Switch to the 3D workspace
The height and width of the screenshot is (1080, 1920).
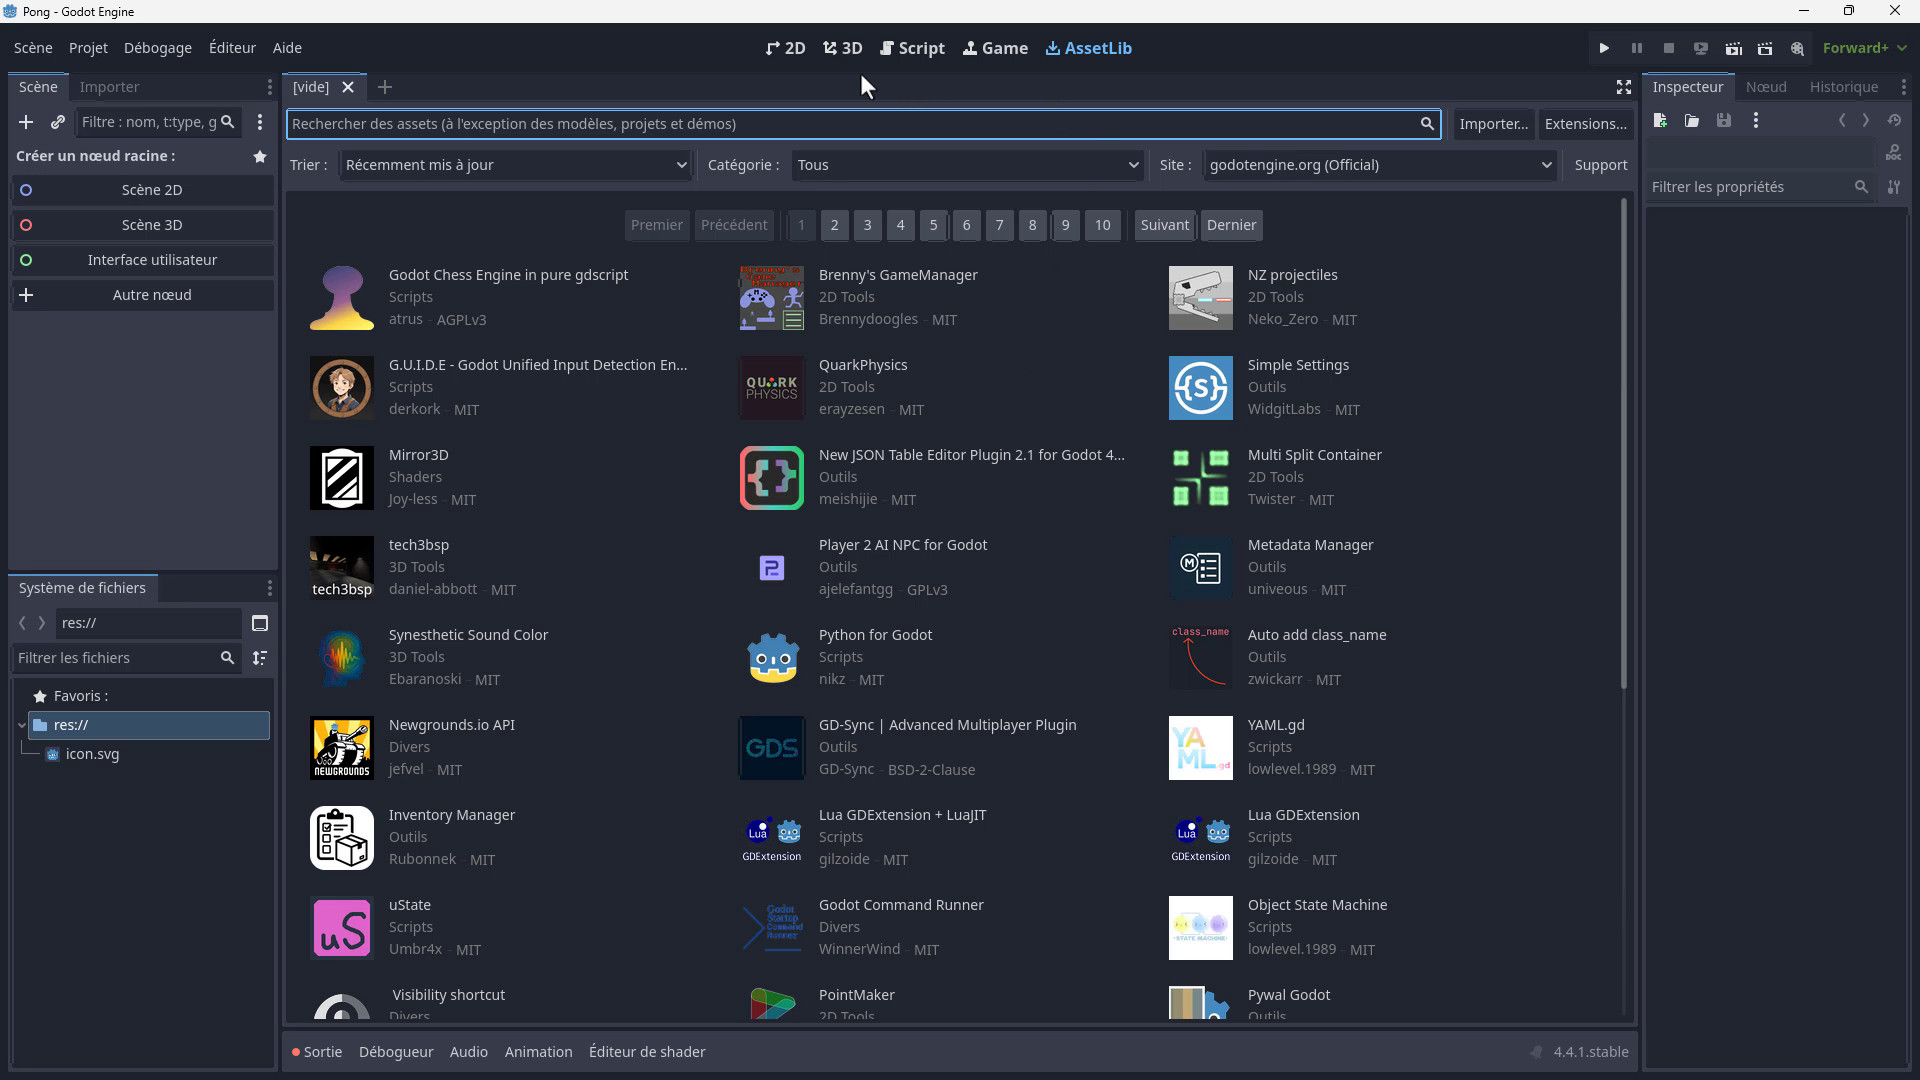(843, 48)
